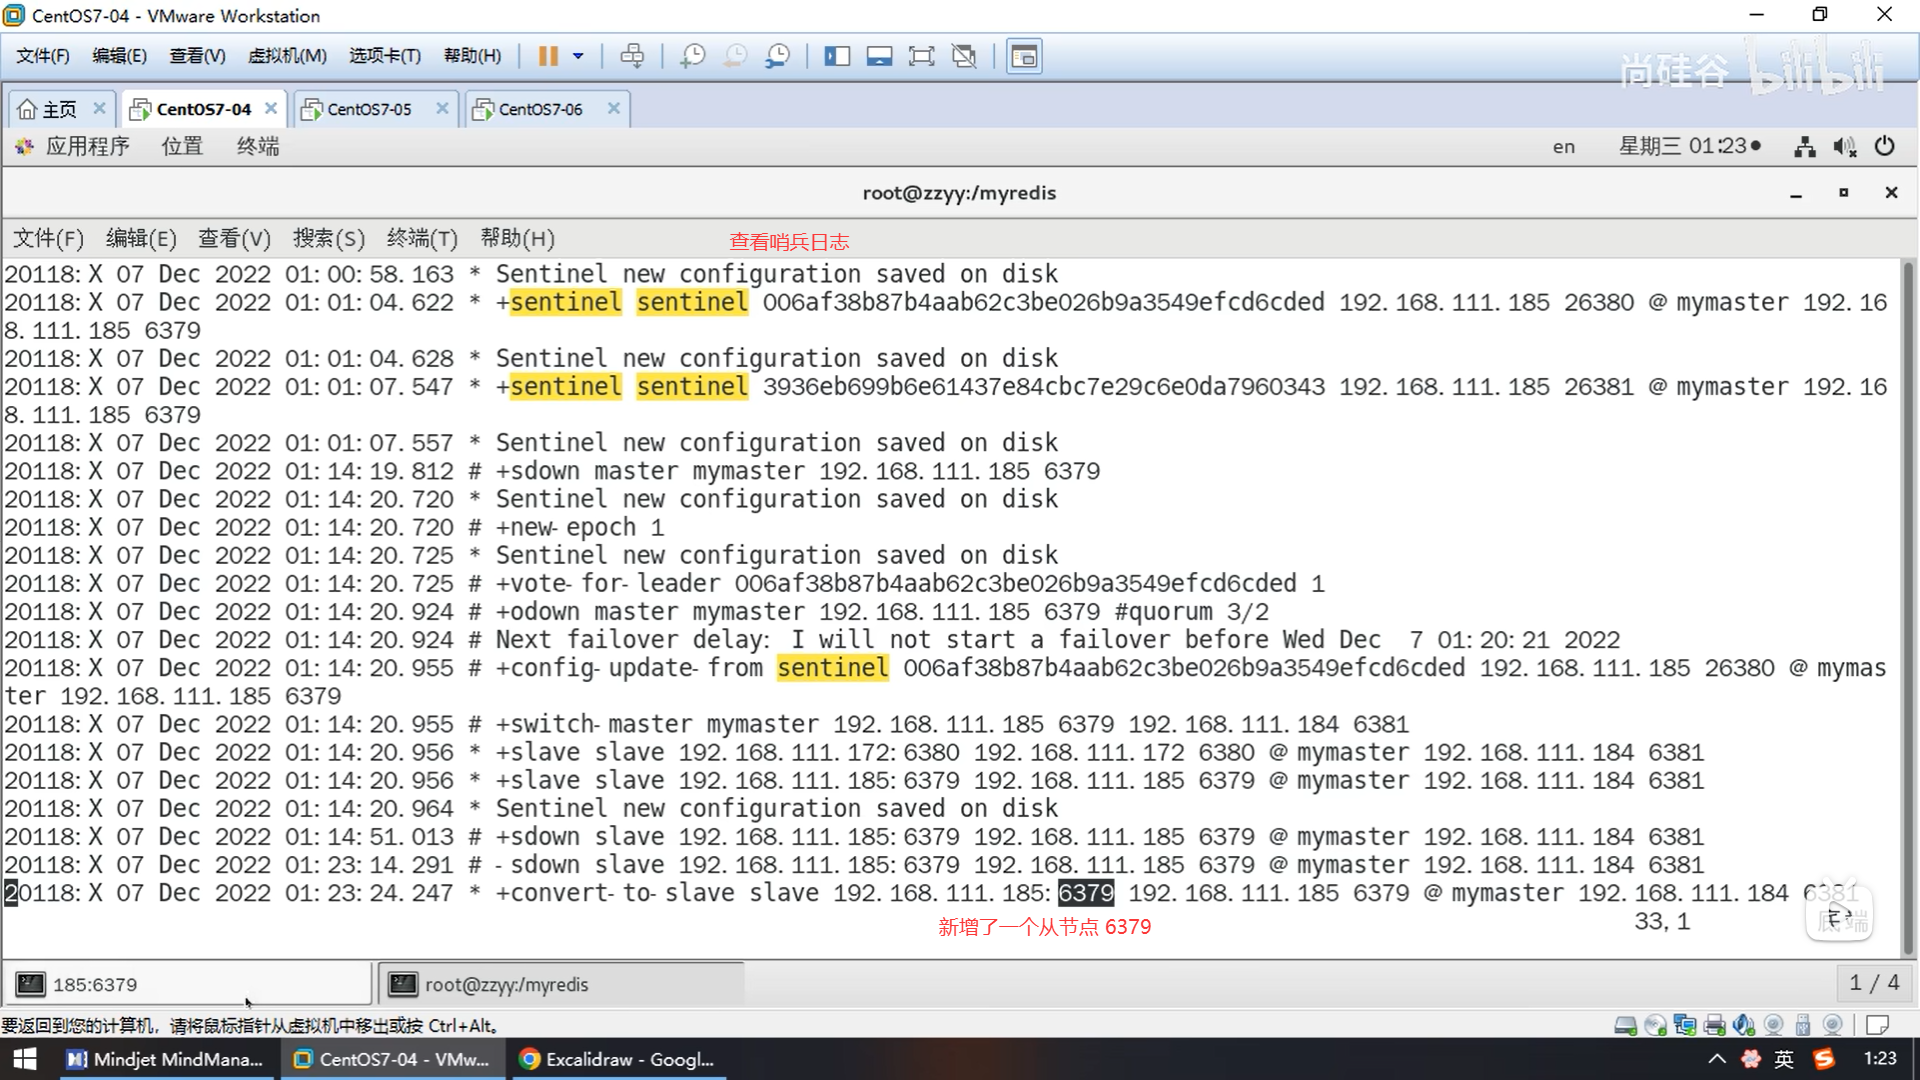The height and width of the screenshot is (1080, 1920).
Task: Take a VM snapshot using the clock icon
Action: coord(692,56)
